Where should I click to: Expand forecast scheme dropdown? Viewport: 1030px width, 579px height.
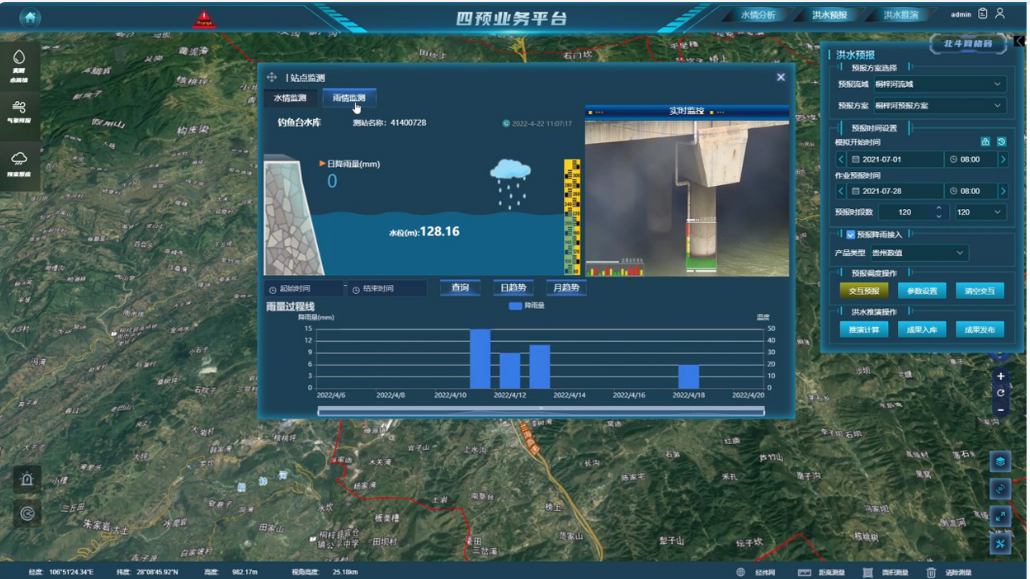(x=940, y=105)
